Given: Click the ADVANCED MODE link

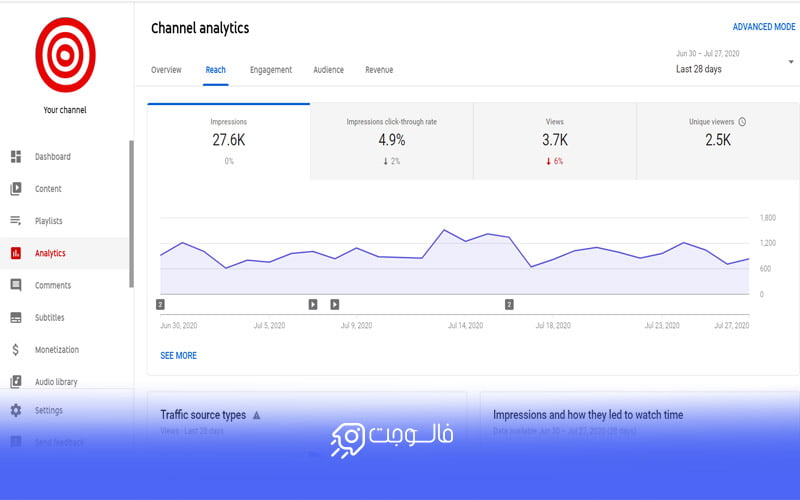Looking at the screenshot, I should click(x=763, y=27).
